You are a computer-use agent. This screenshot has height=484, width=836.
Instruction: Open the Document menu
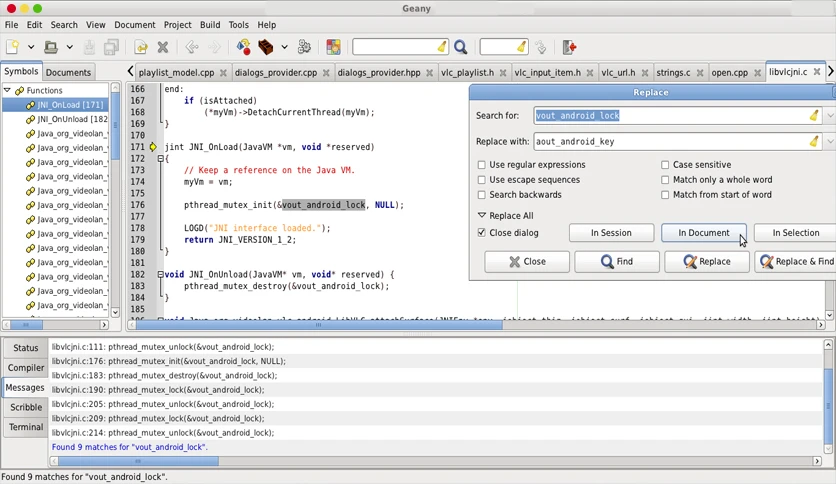click(134, 25)
